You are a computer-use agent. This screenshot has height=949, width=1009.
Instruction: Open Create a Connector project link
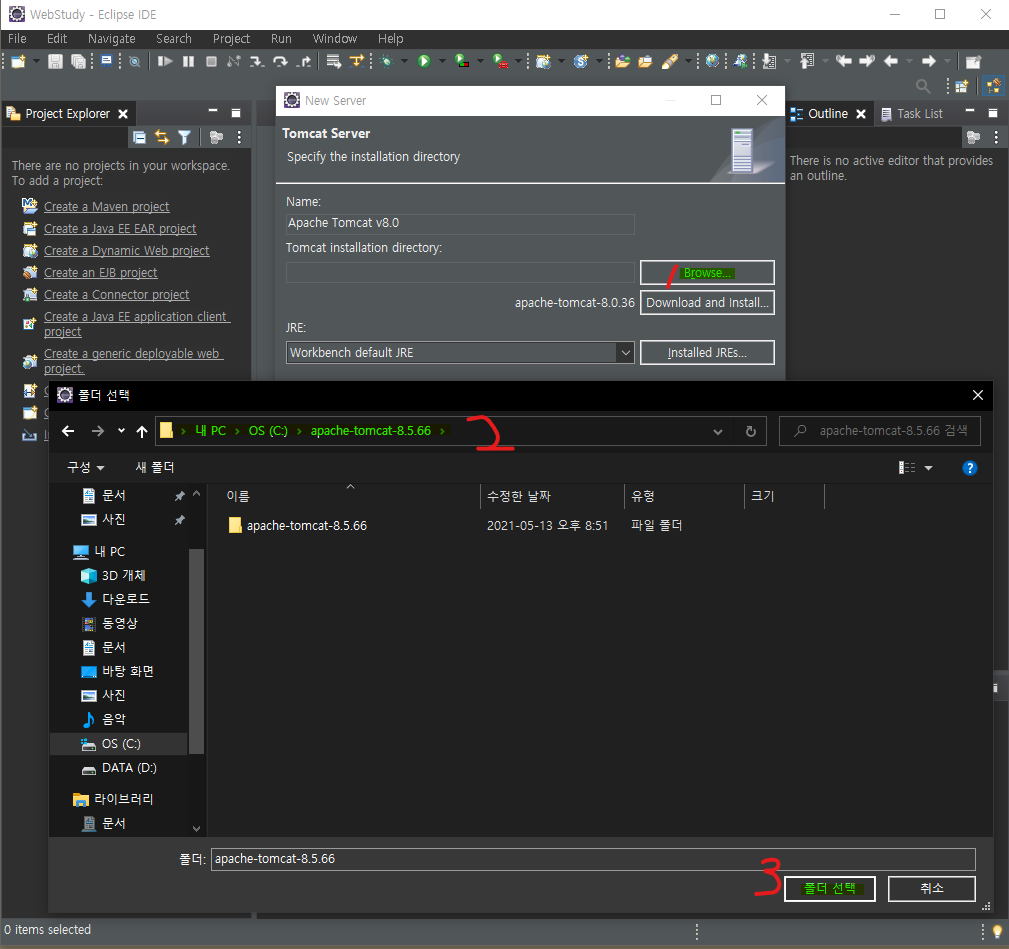point(116,294)
